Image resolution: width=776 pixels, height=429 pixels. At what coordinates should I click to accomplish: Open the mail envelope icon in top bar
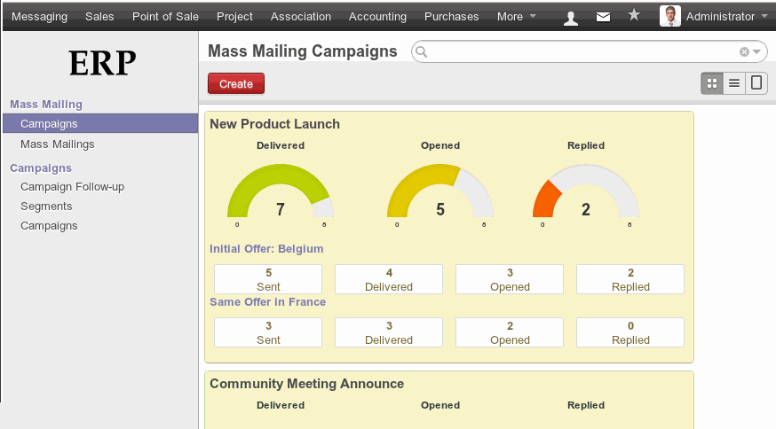click(603, 17)
